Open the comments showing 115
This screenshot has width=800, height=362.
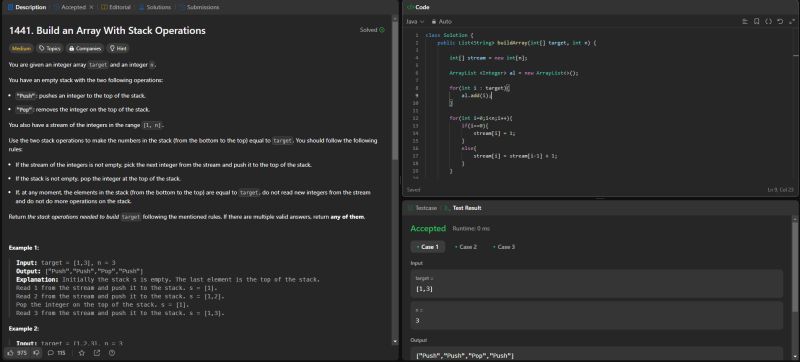click(57, 353)
